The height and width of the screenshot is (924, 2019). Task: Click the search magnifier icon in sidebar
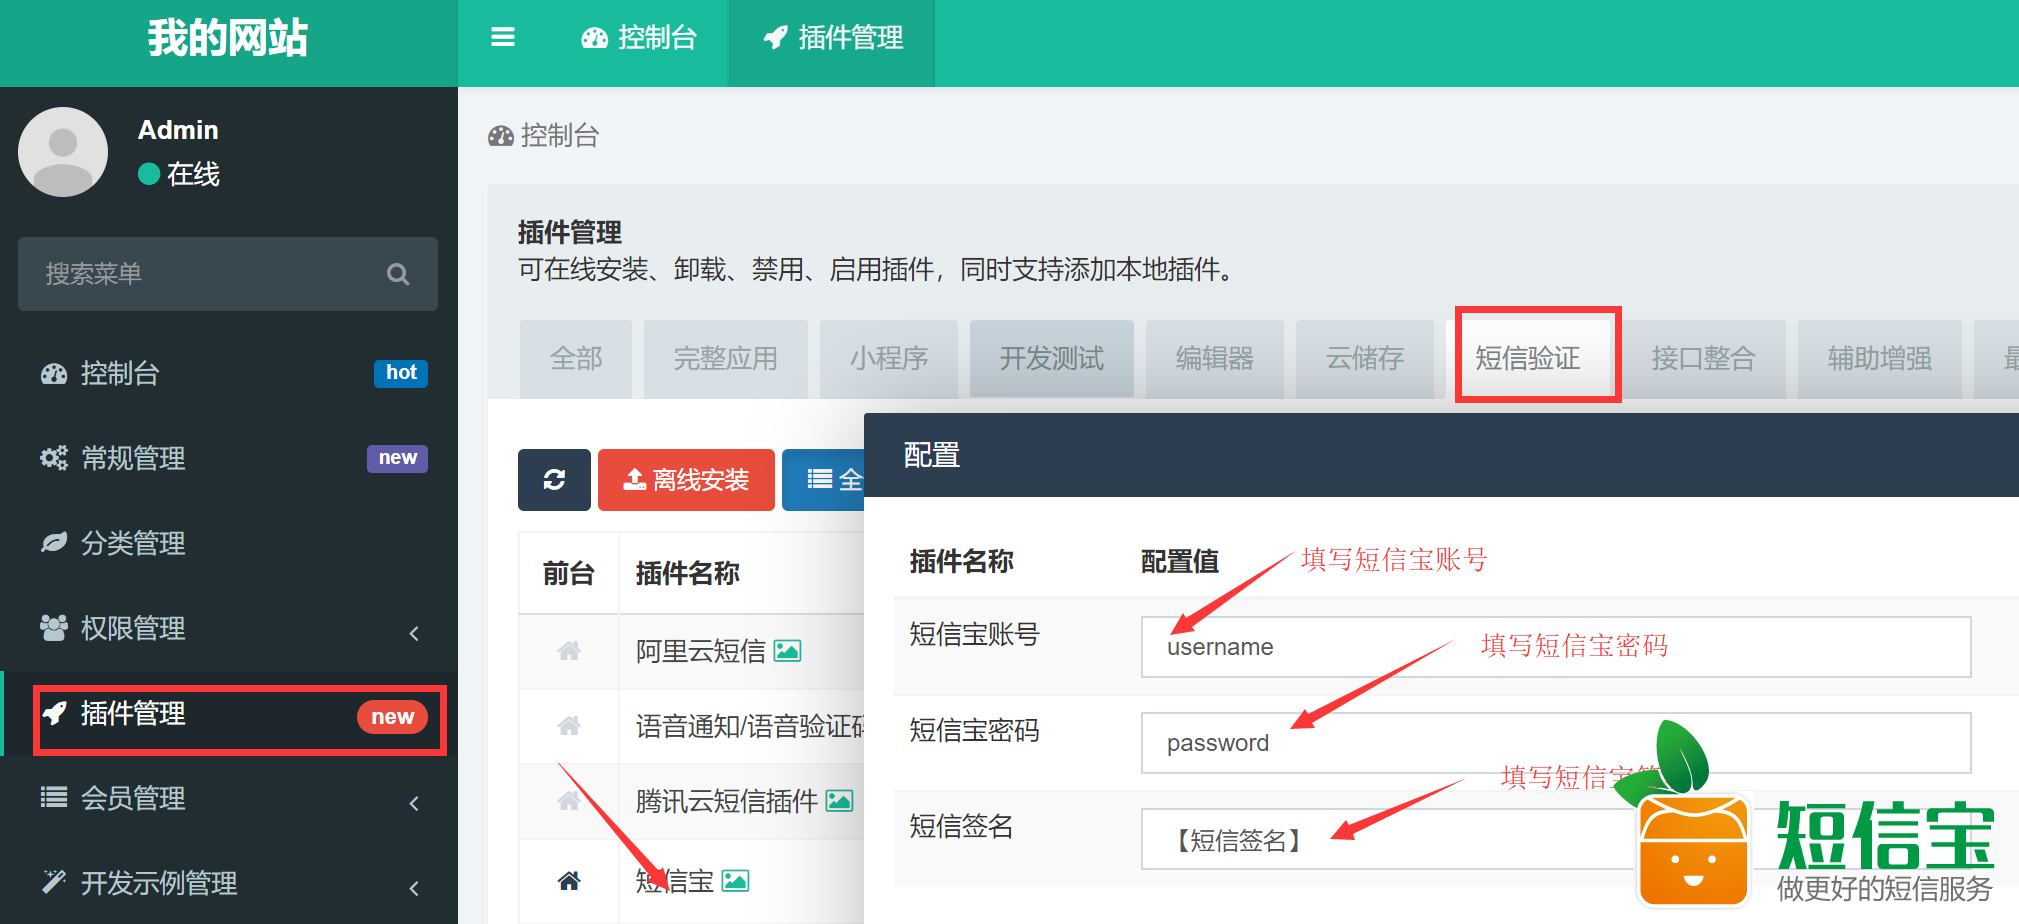398,274
